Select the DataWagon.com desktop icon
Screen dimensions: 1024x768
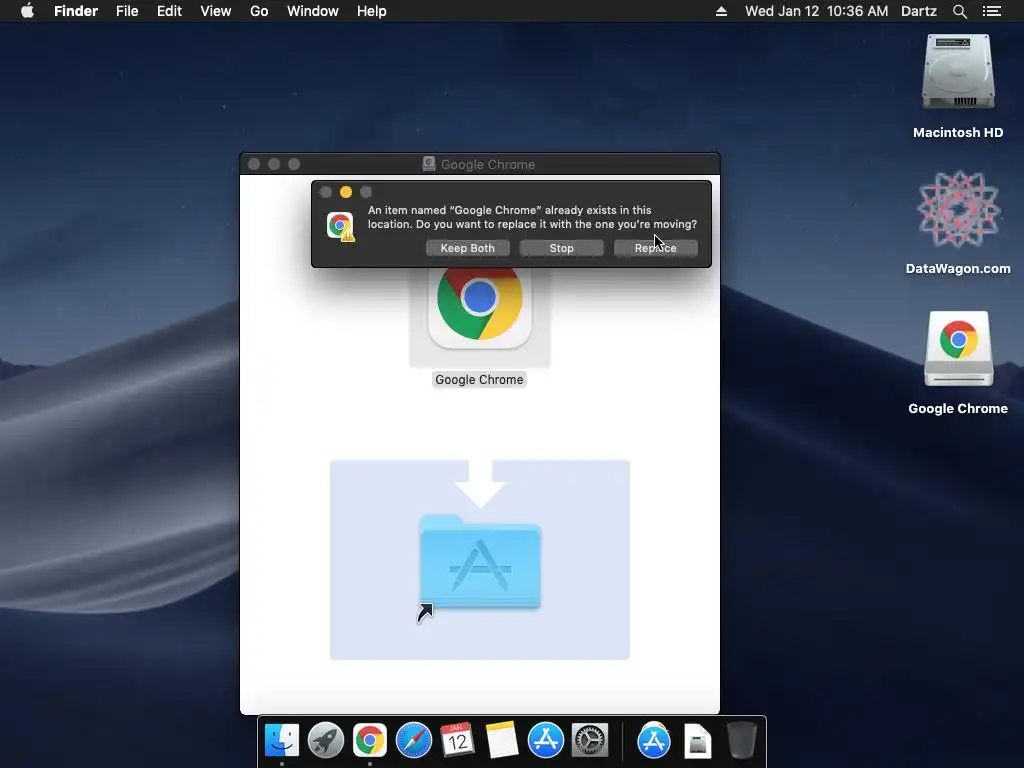click(x=958, y=209)
